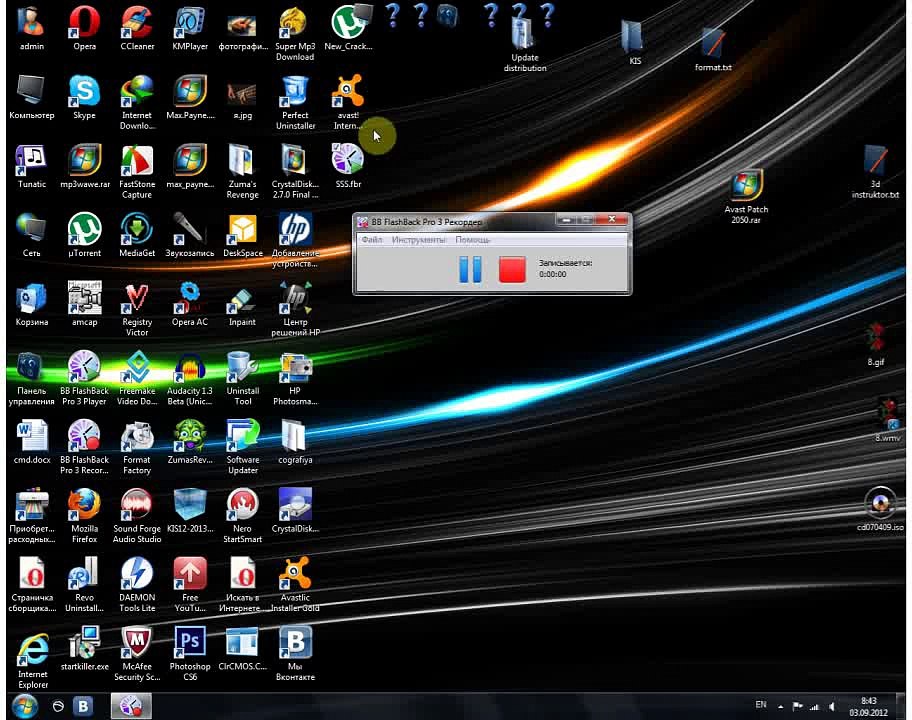Select the Revo Uninstaller icon
This screenshot has height=720, width=912.
point(84,584)
